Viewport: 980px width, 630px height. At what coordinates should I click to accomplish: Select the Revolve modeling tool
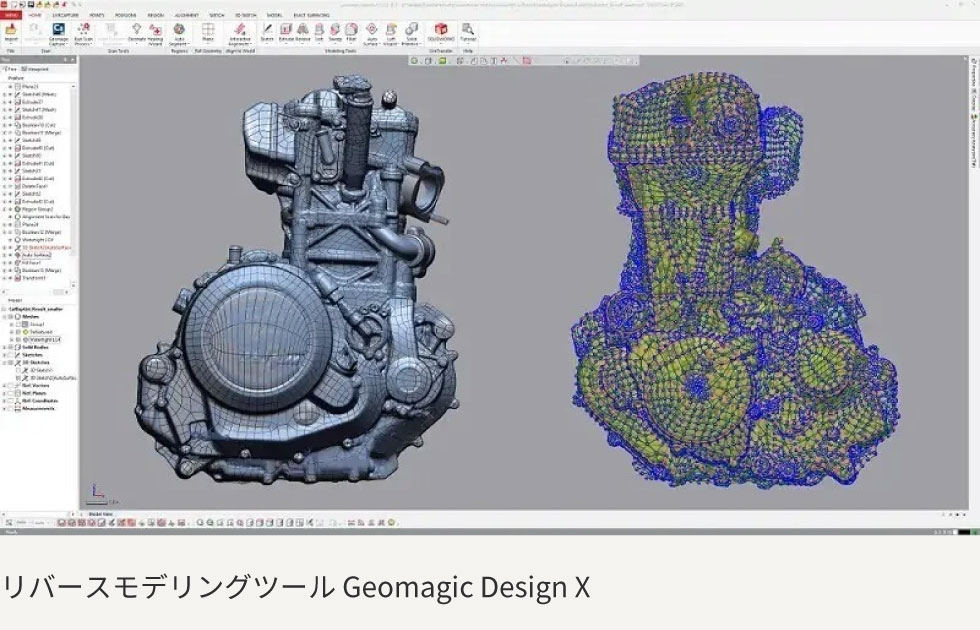click(303, 32)
